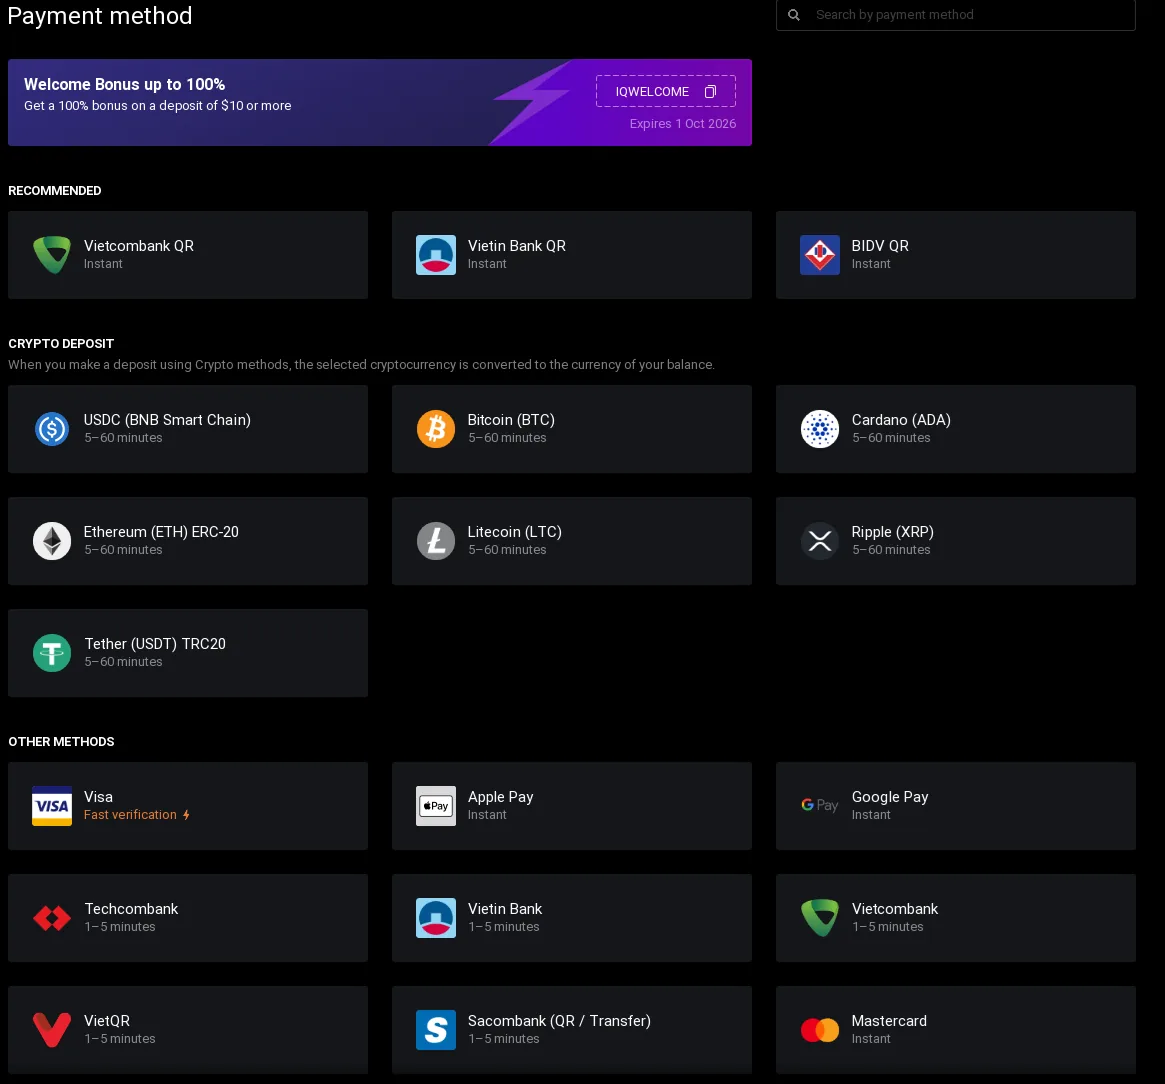Click the BIDV QR diamond logo
Viewport: 1165px width, 1084px height.
[820, 255]
